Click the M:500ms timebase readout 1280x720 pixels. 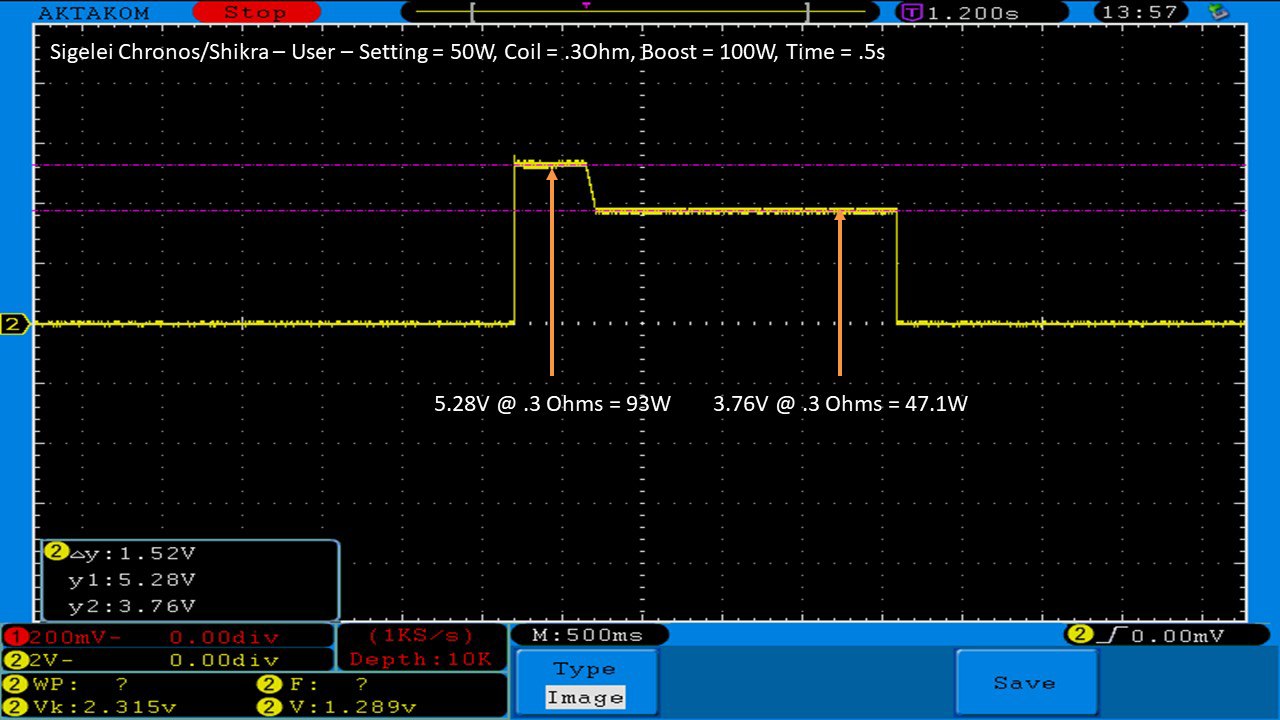pyautogui.click(x=589, y=635)
